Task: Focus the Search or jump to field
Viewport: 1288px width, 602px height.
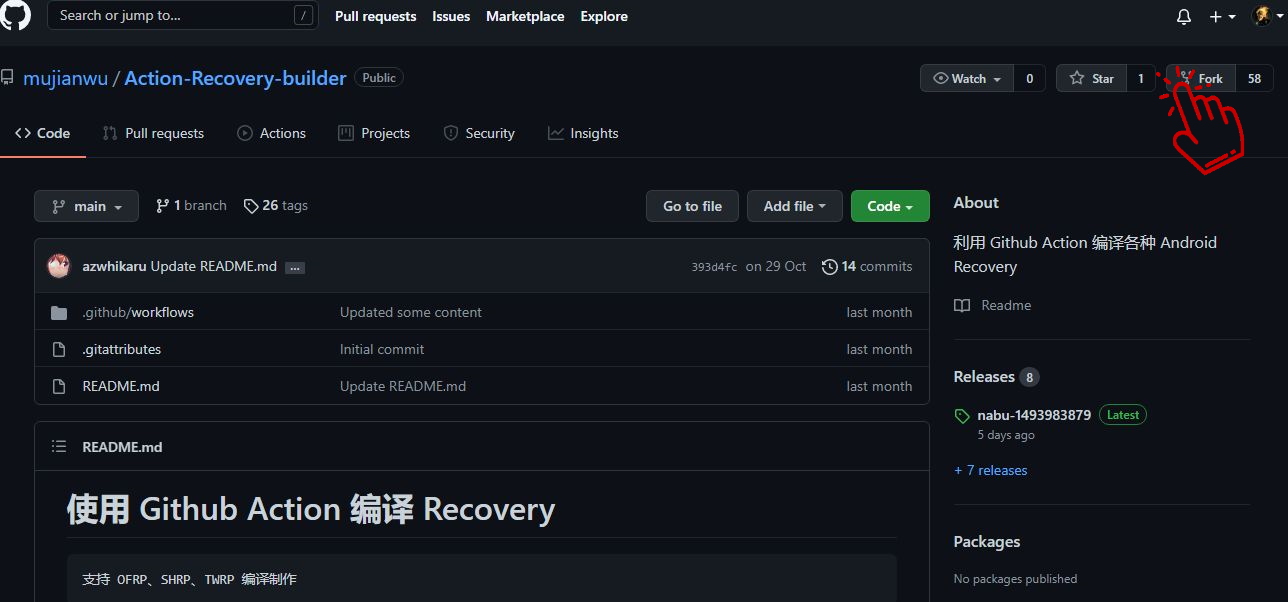Action: click(x=183, y=15)
